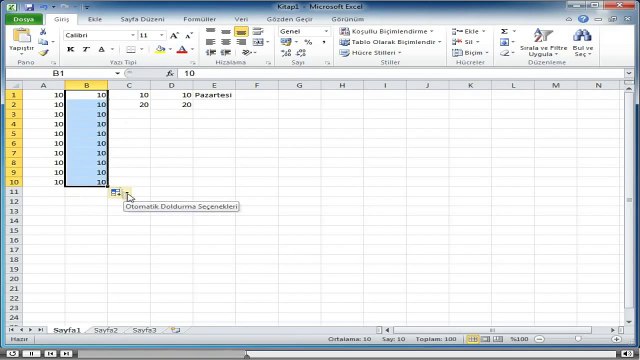Click the Merge and Center icon
This screenshot has height=360, width=640.
258,42
